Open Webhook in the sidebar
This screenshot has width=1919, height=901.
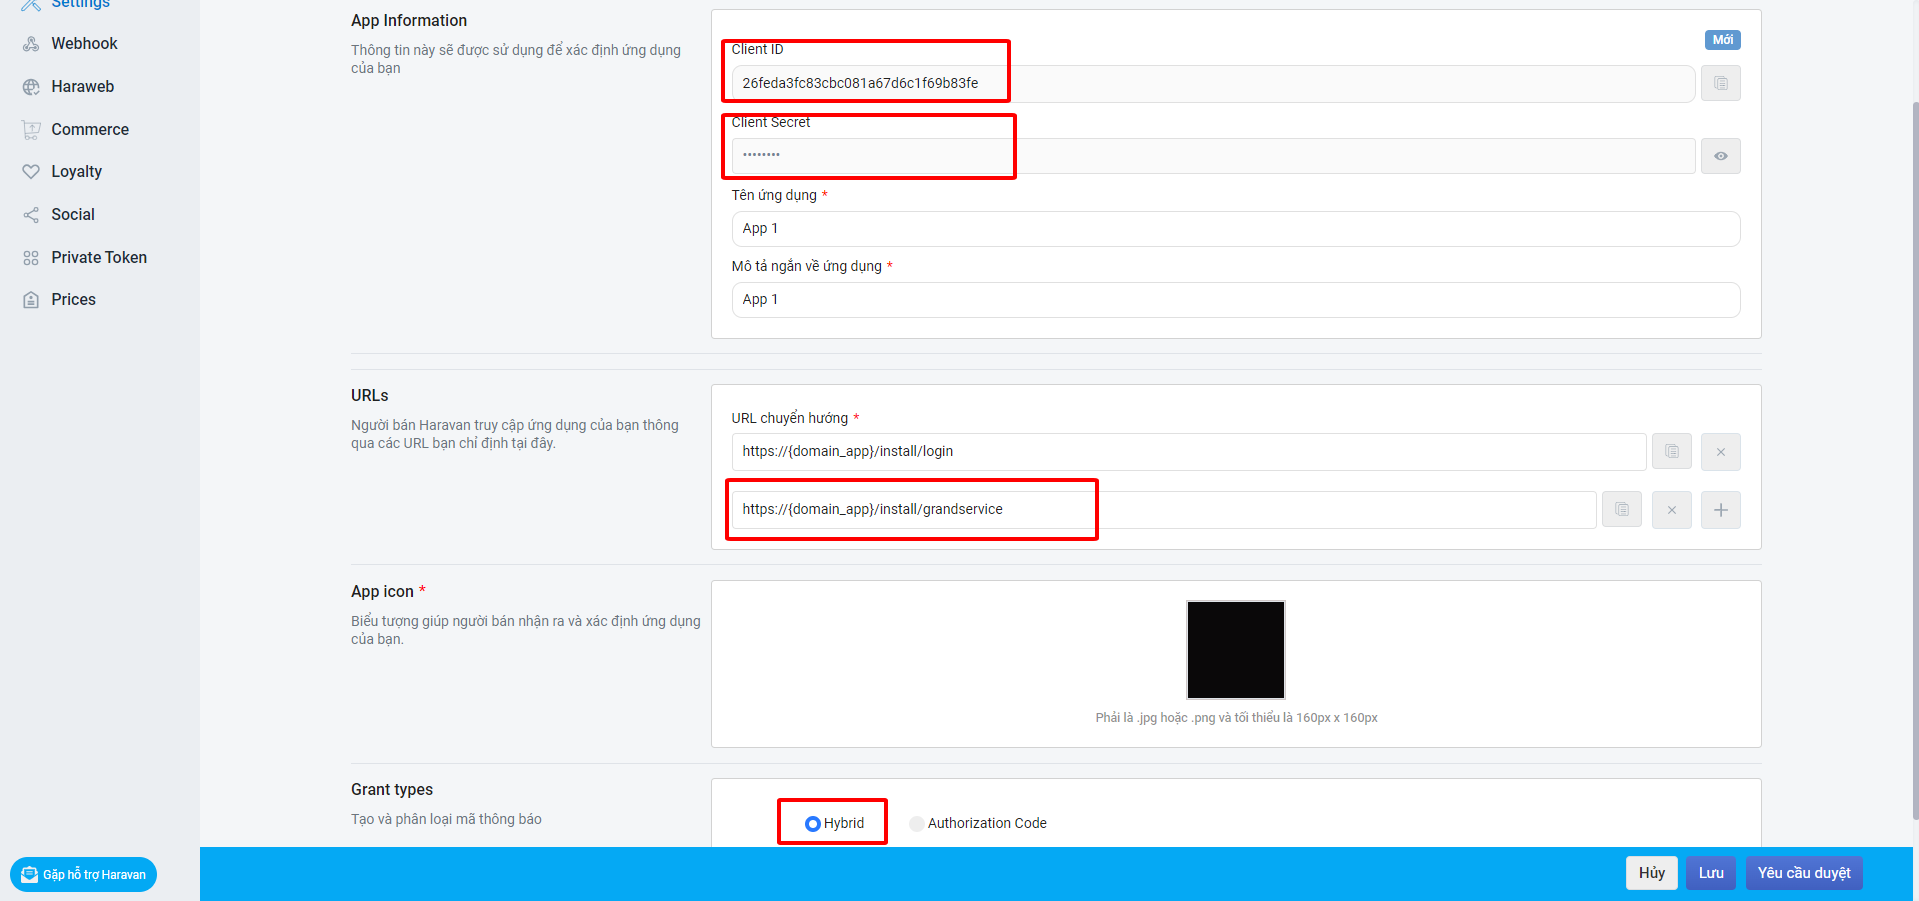click(x=84, y=44)
